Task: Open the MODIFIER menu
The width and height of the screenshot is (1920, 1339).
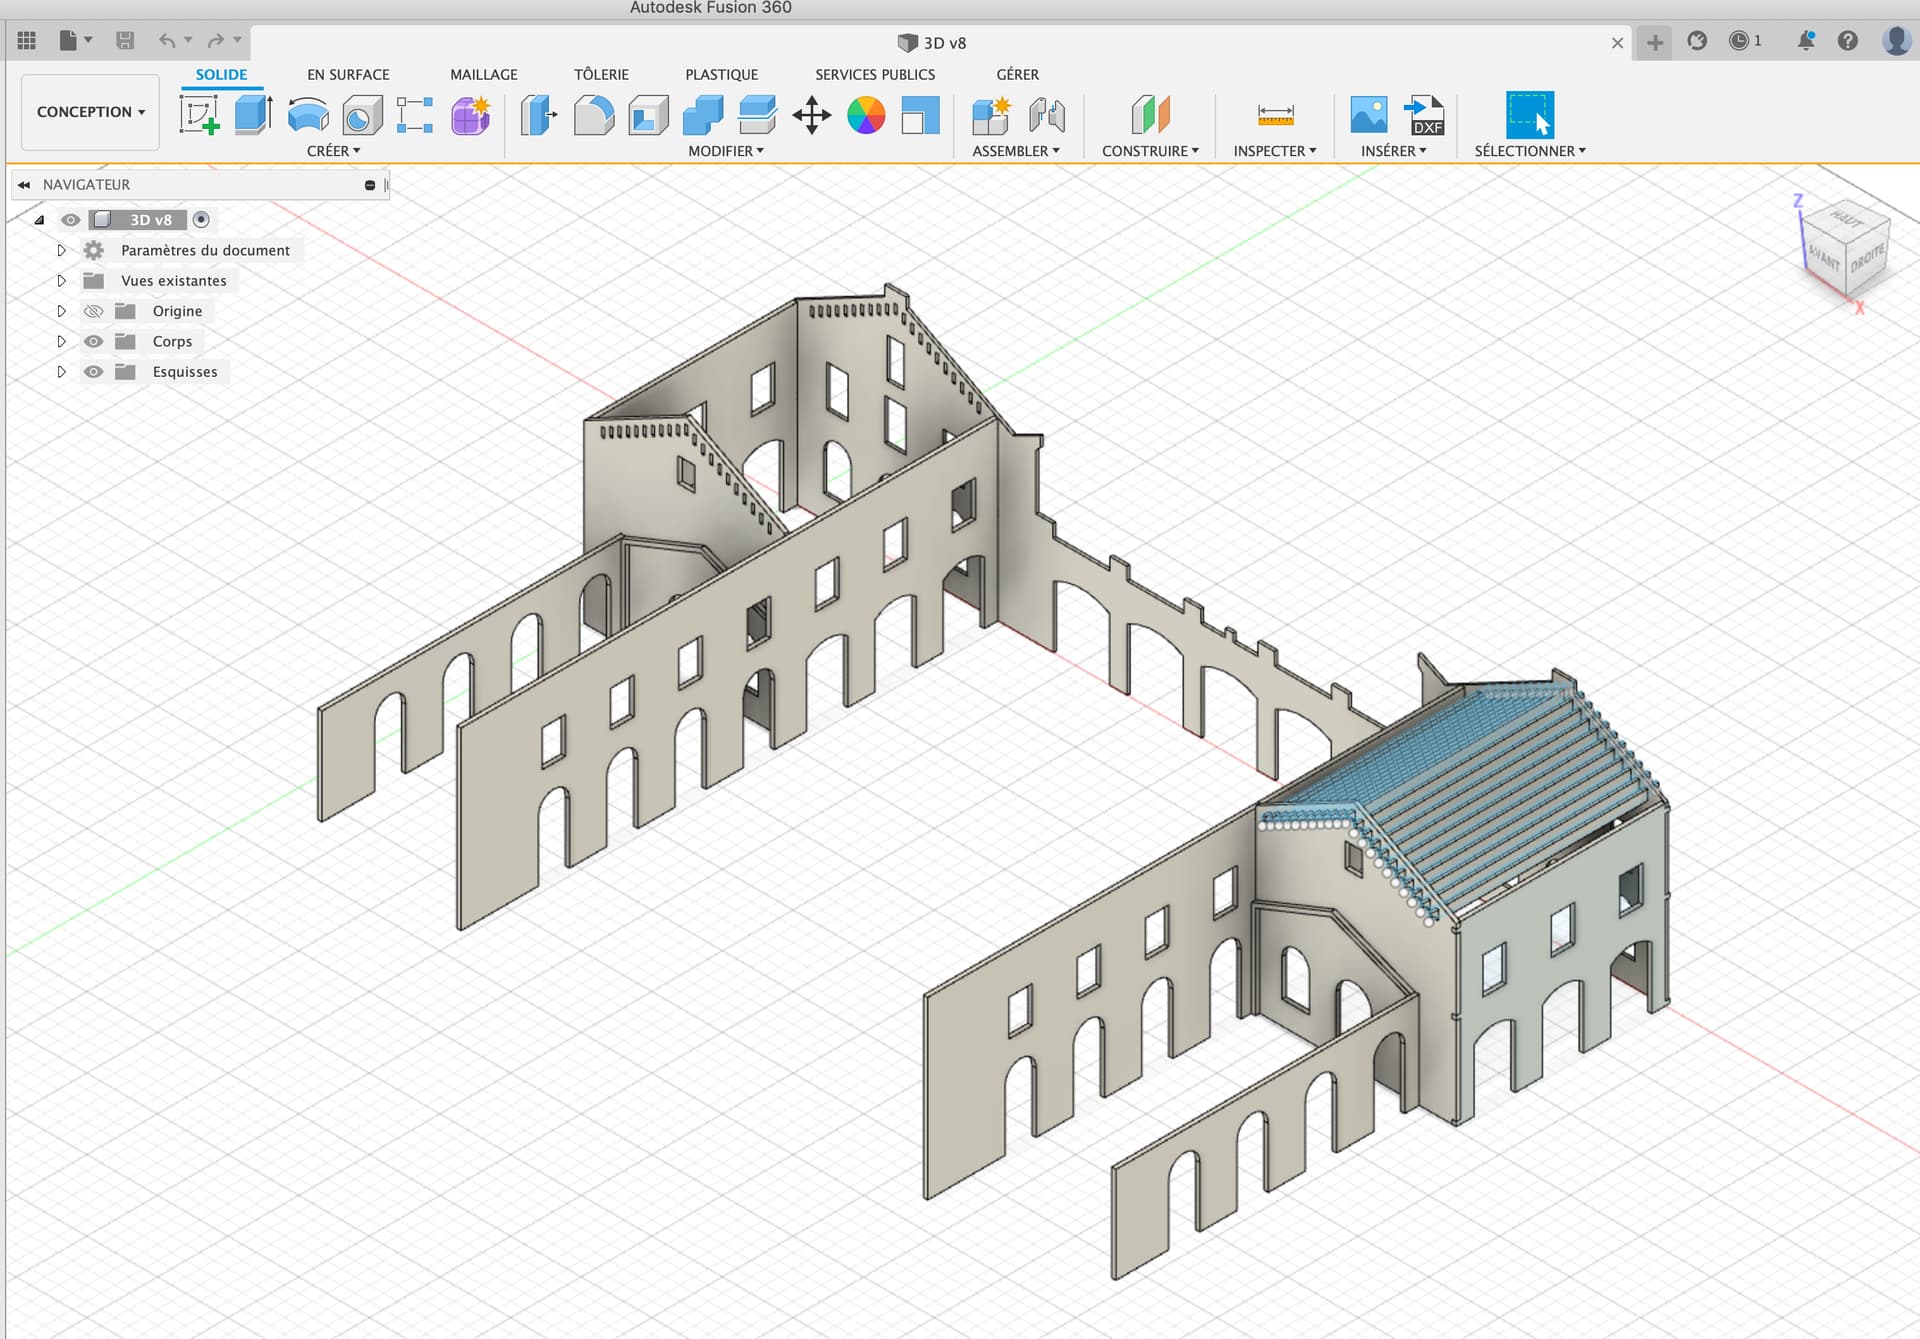Action: [x=726, y=151]
